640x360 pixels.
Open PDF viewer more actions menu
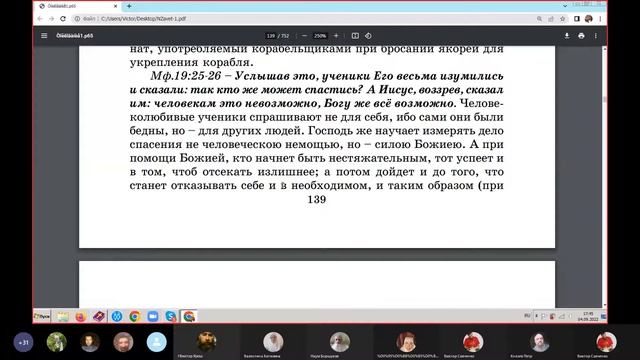coord(596,36)
